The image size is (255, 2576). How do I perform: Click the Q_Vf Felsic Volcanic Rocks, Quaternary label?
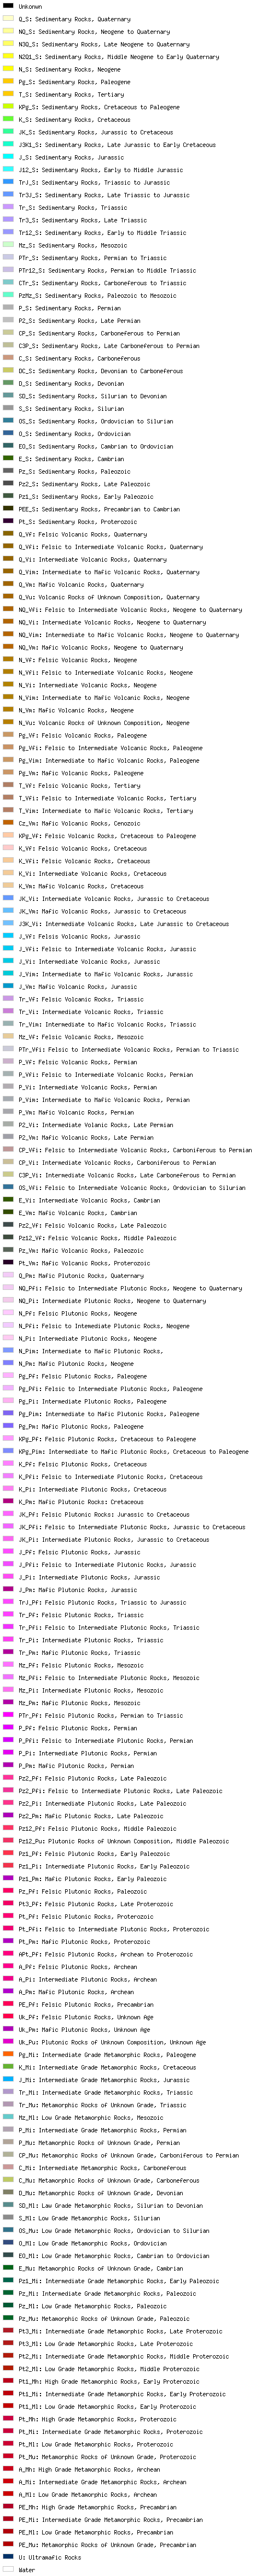(x=82, y=534)
